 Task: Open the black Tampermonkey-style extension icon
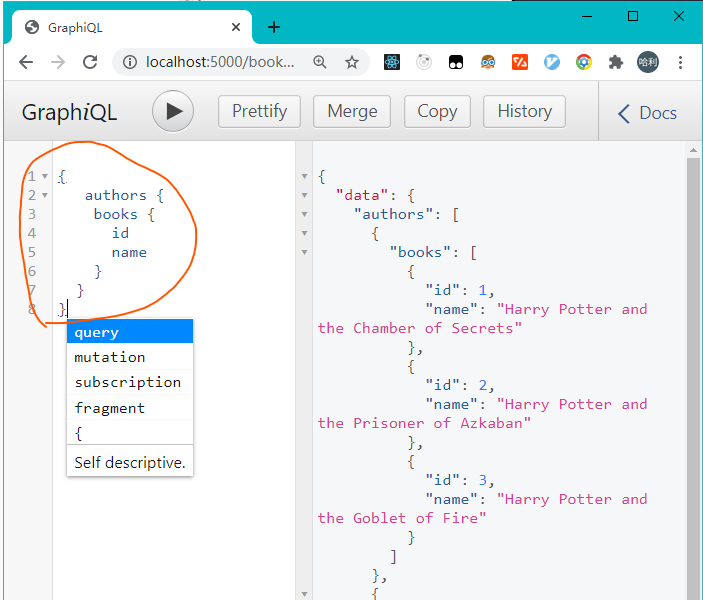(x=456, y=62)
